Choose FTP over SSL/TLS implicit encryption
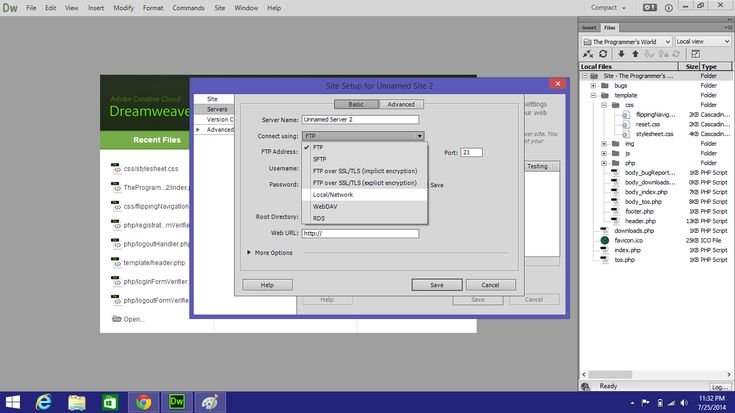 coord(365,171)
